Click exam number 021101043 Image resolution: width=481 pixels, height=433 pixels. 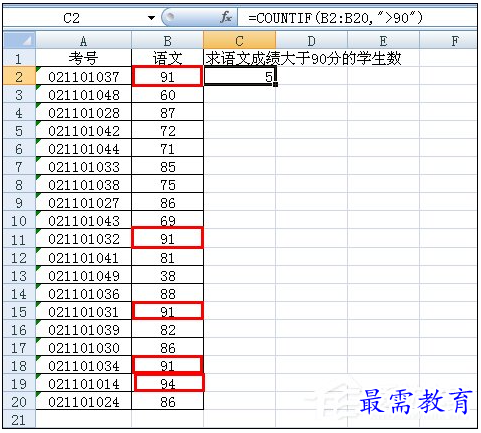coord(83,221)
